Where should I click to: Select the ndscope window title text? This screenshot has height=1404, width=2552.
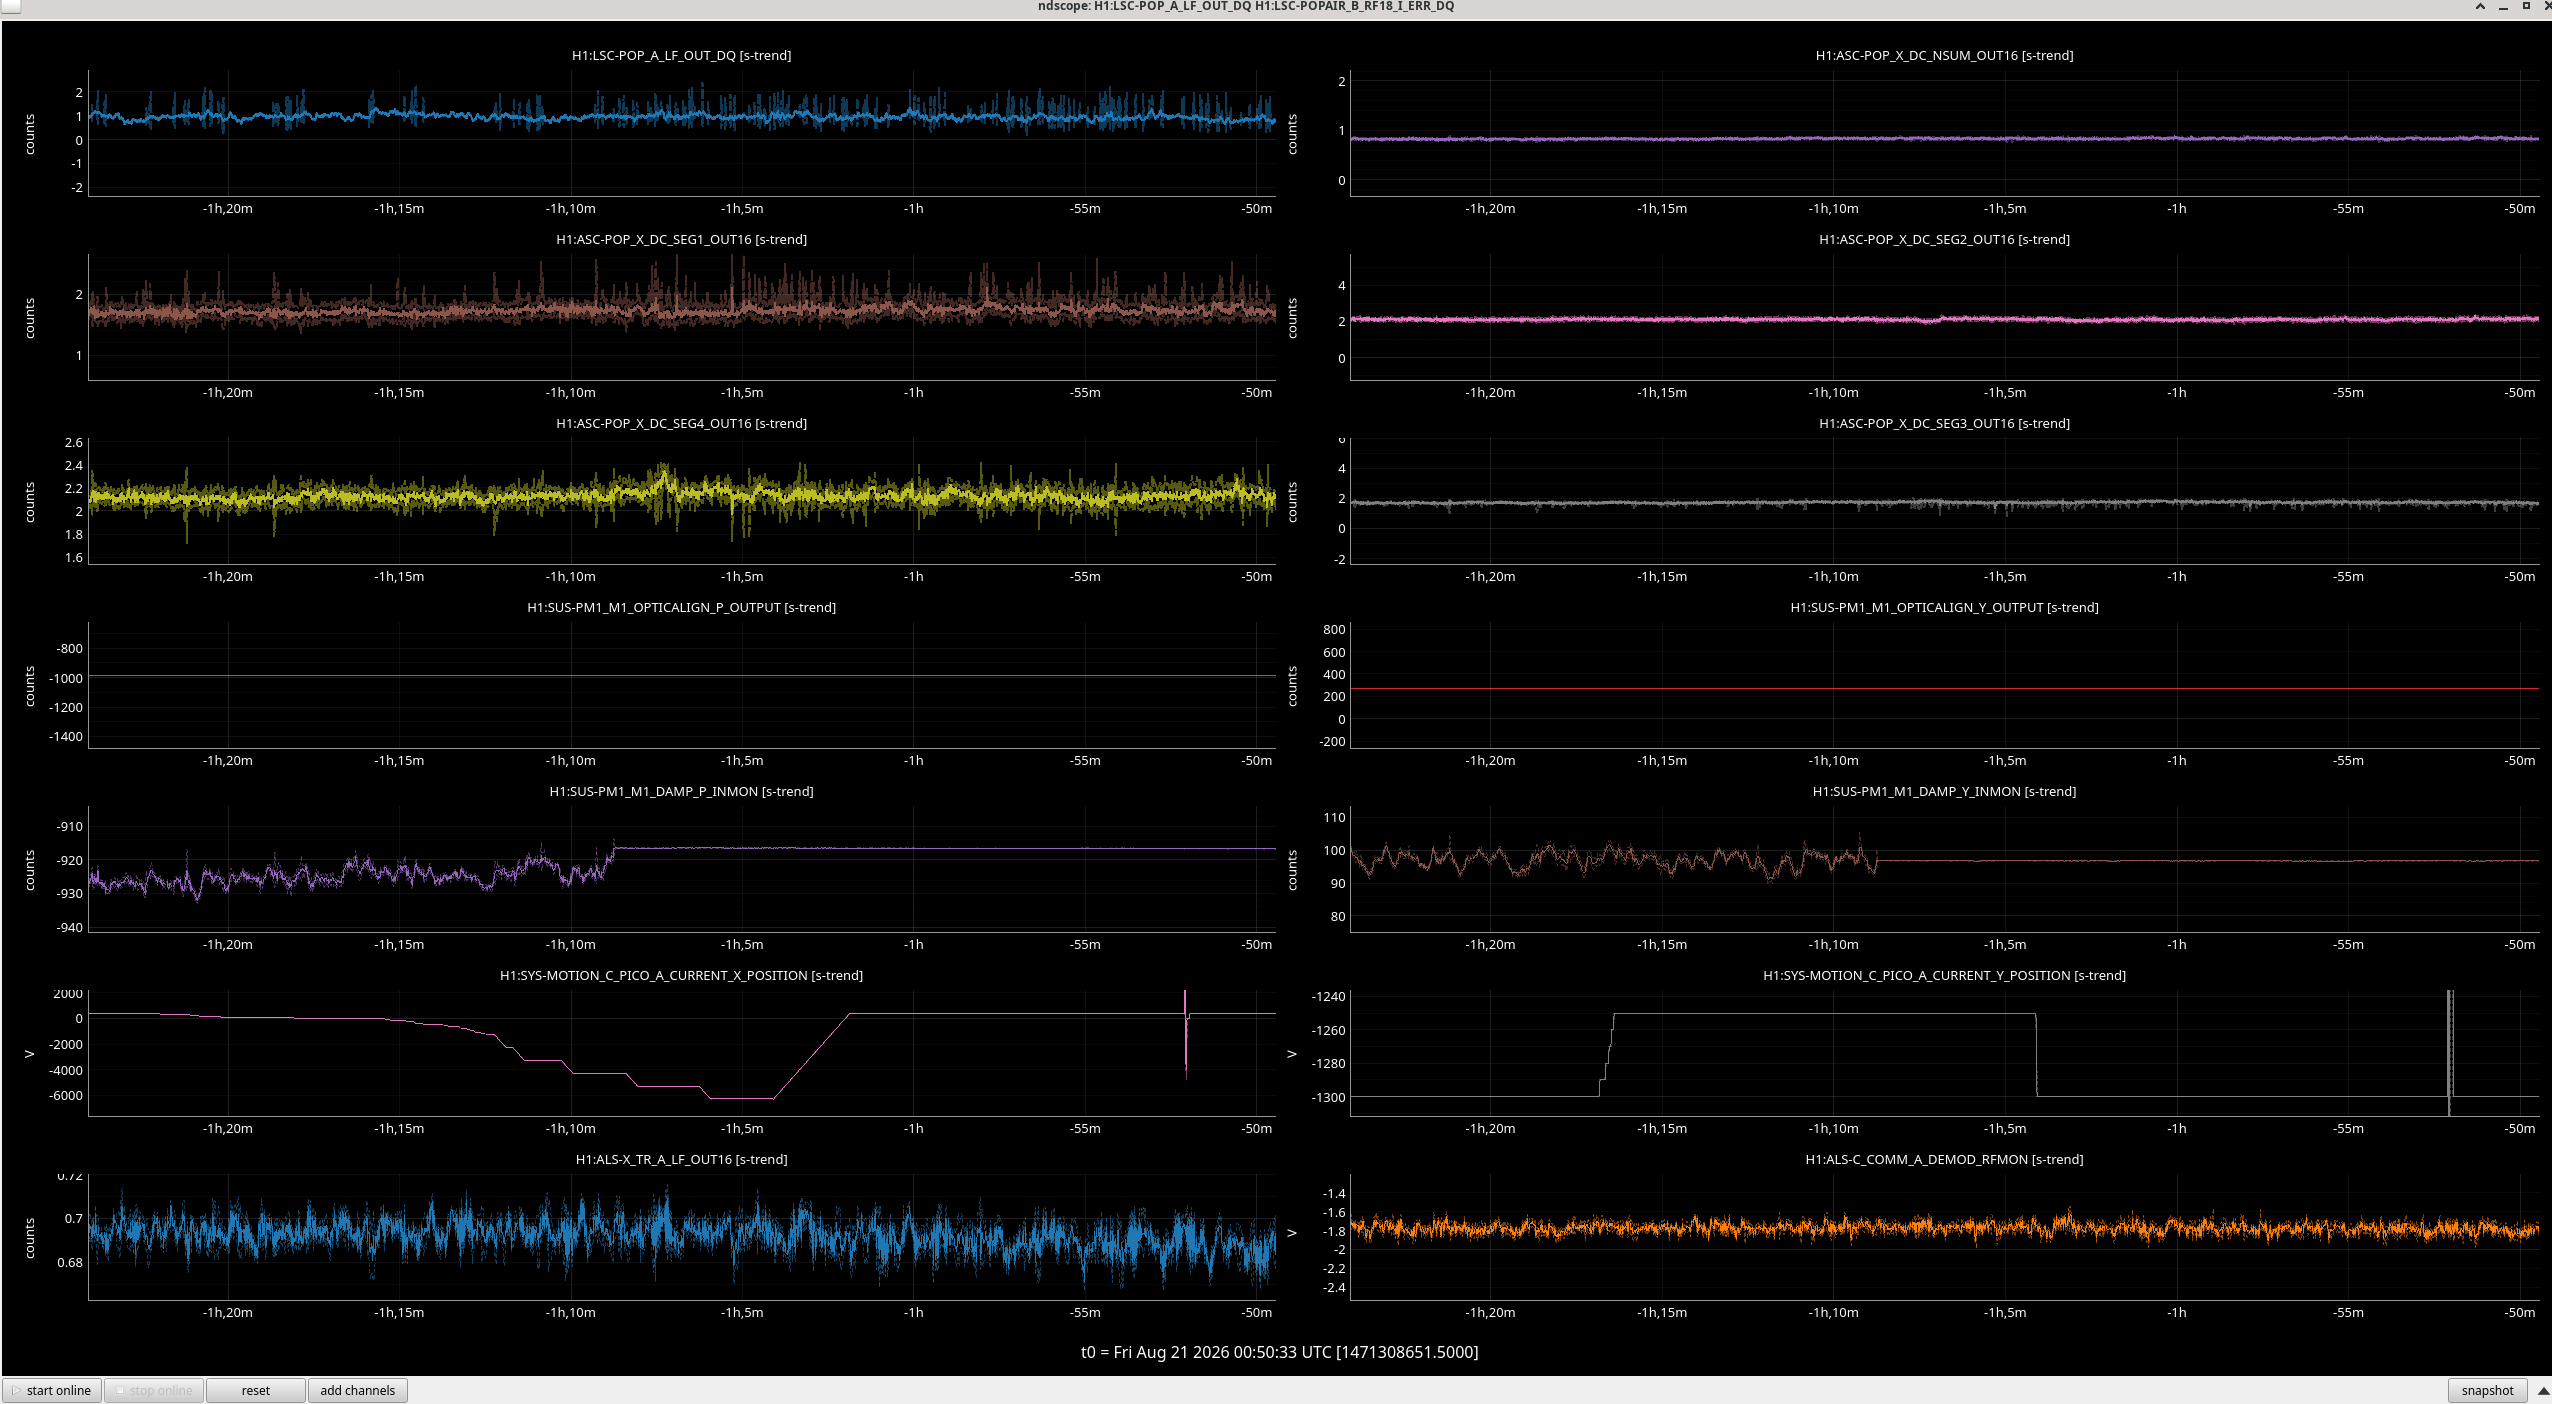(x=1246, y=6)
